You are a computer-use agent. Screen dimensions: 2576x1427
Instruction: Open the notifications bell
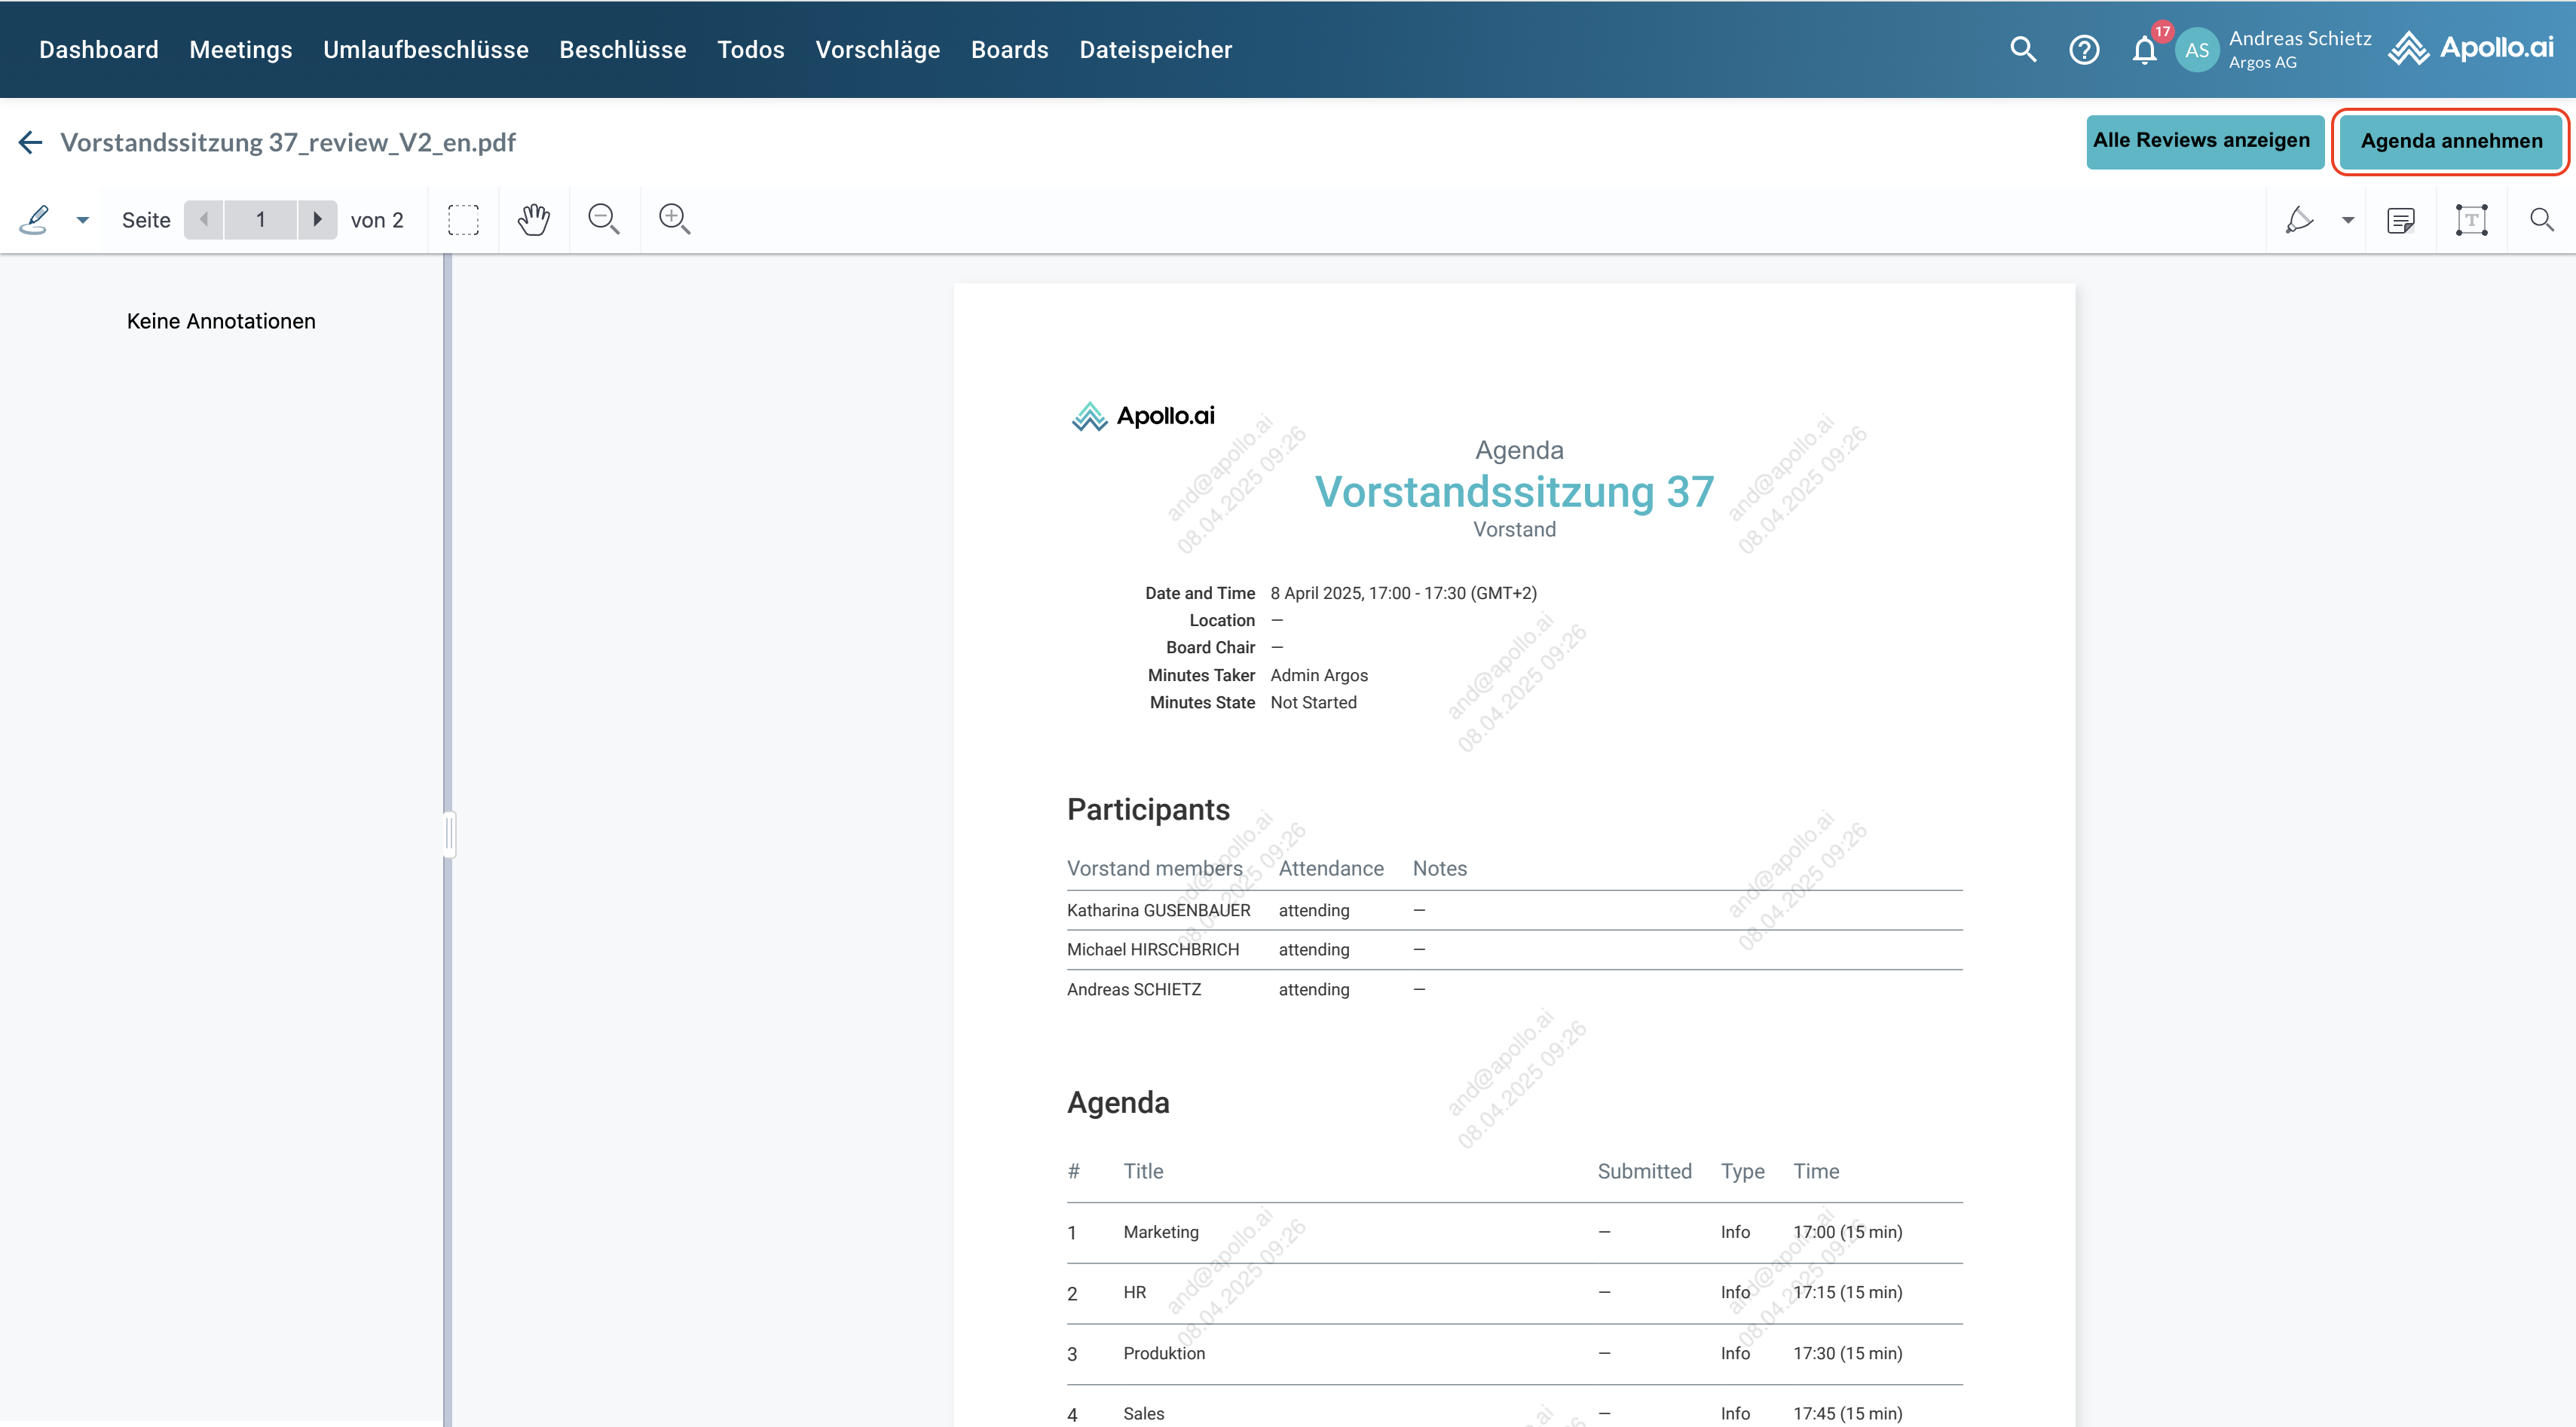2144,50
